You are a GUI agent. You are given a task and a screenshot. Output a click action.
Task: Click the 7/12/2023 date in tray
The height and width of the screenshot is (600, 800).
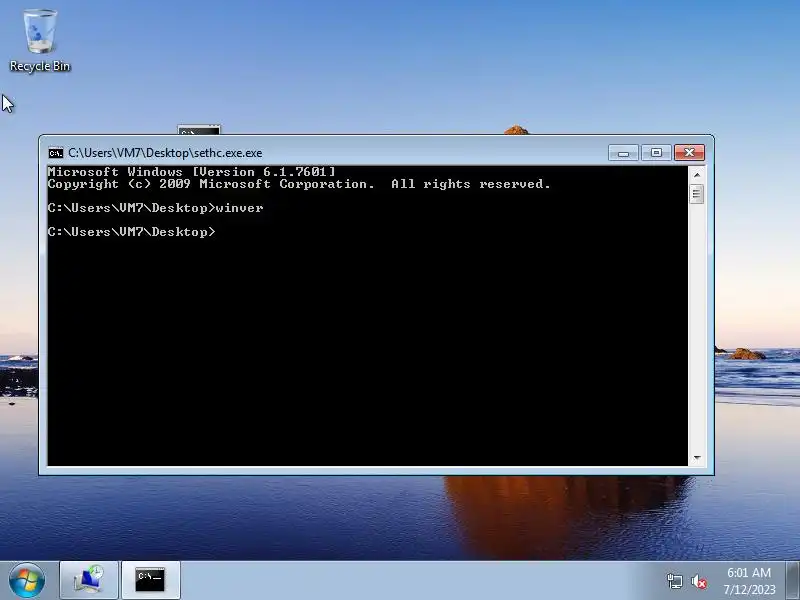749,590
